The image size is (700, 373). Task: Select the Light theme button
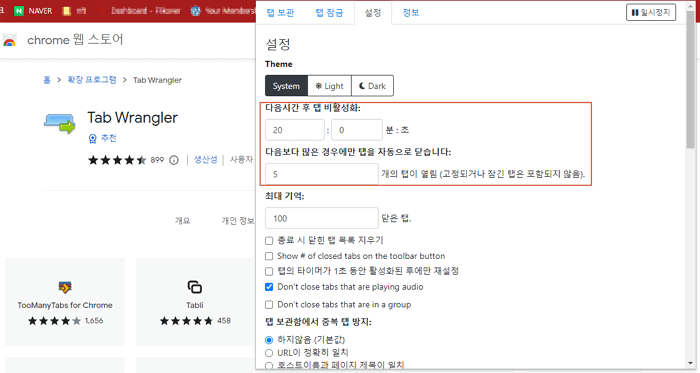329,86
